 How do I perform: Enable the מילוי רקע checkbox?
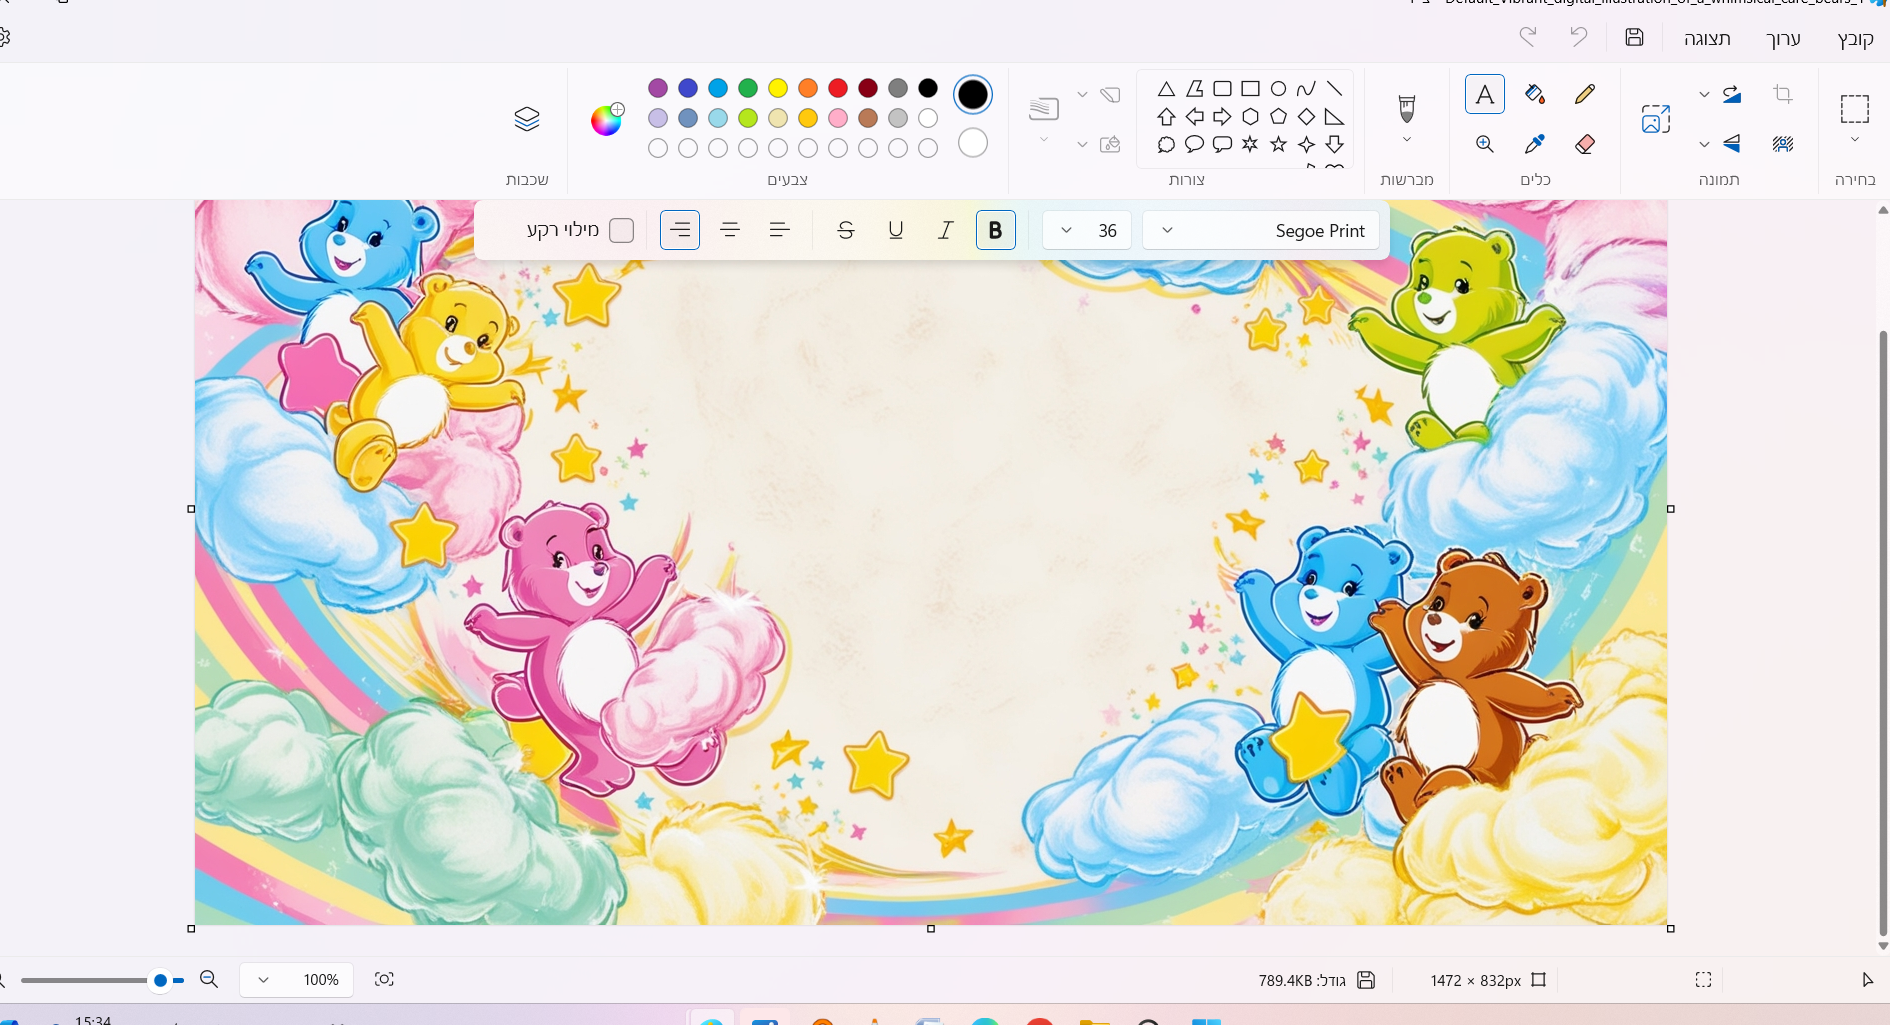(621, 230)
